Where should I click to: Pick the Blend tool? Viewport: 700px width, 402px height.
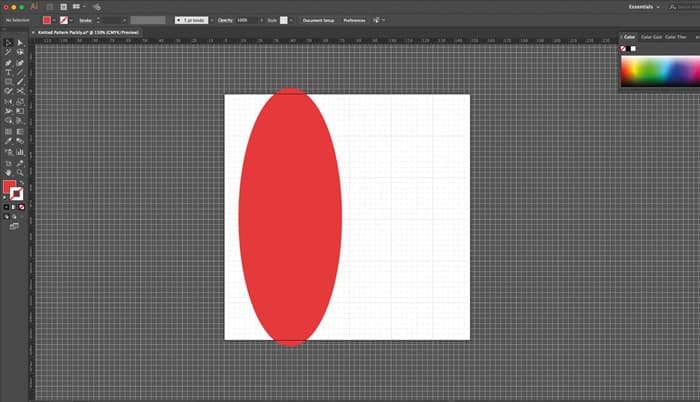click(20, 141)
